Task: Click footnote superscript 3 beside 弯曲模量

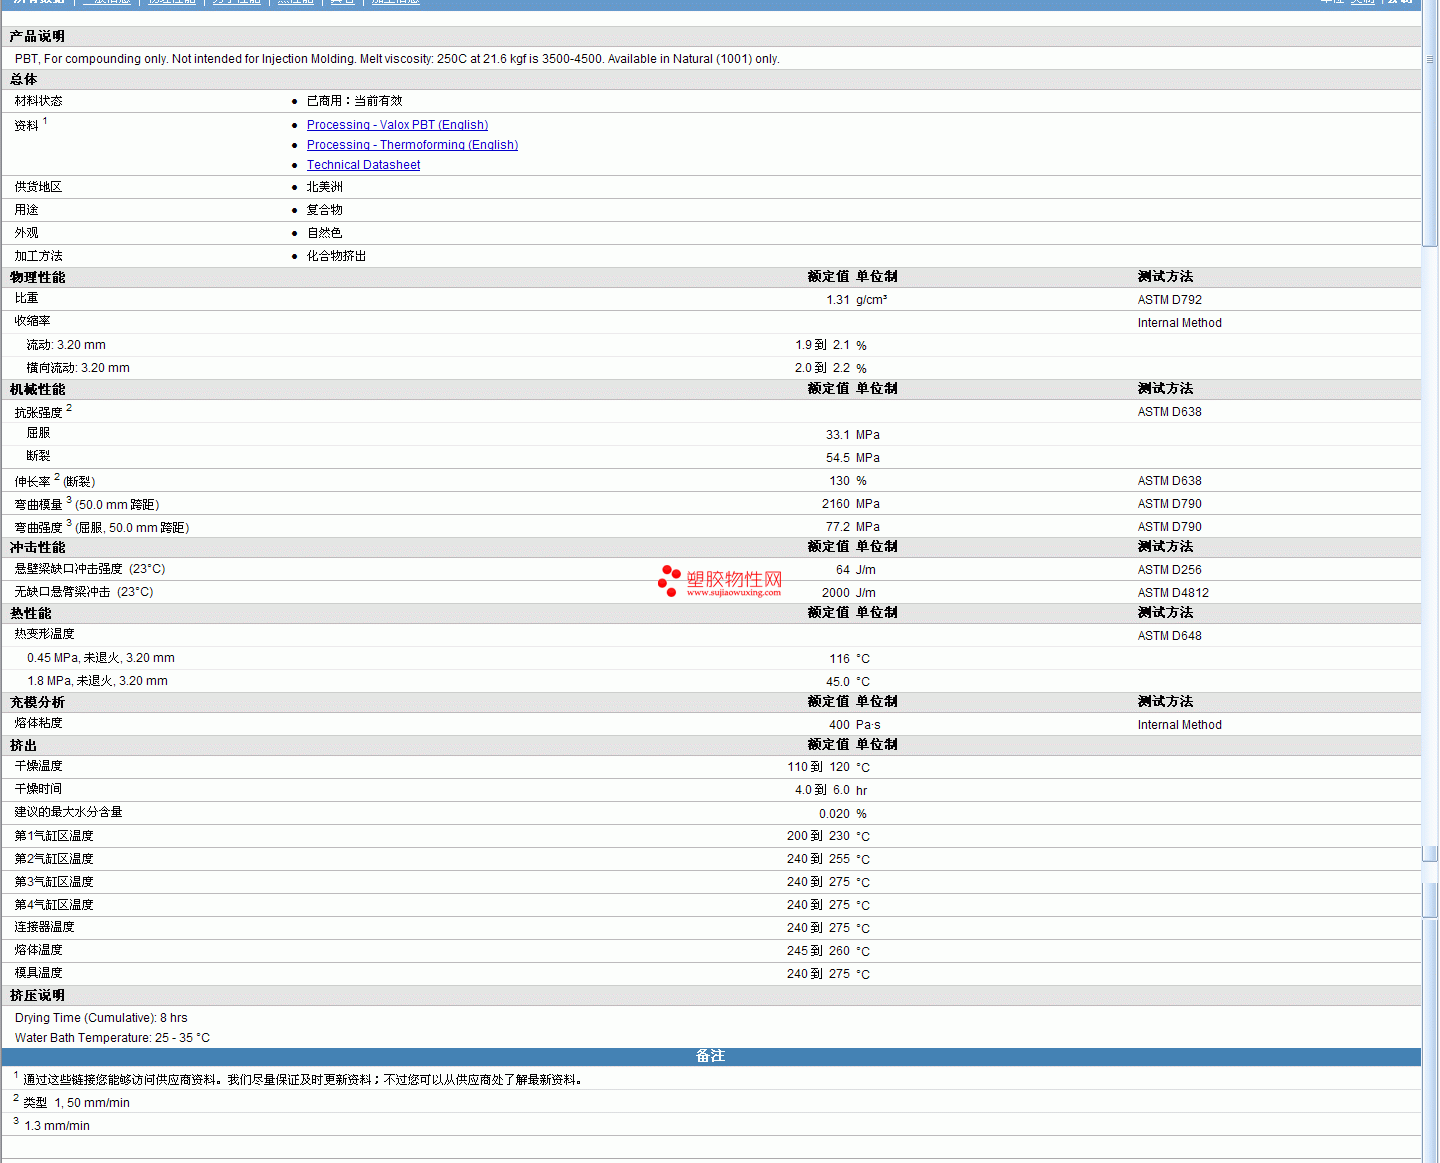Action: pos(69,500)
